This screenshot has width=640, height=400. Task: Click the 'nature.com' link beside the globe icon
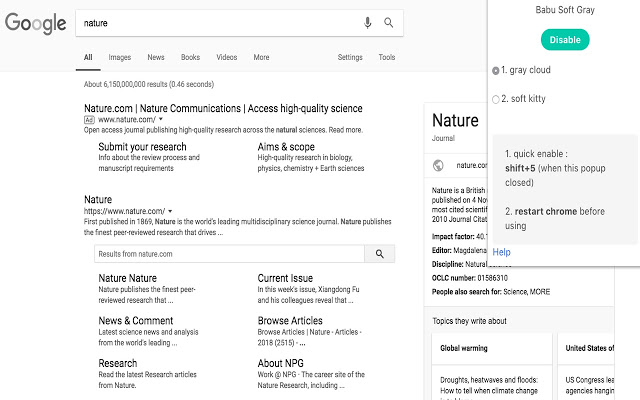(x=472, y=165)
